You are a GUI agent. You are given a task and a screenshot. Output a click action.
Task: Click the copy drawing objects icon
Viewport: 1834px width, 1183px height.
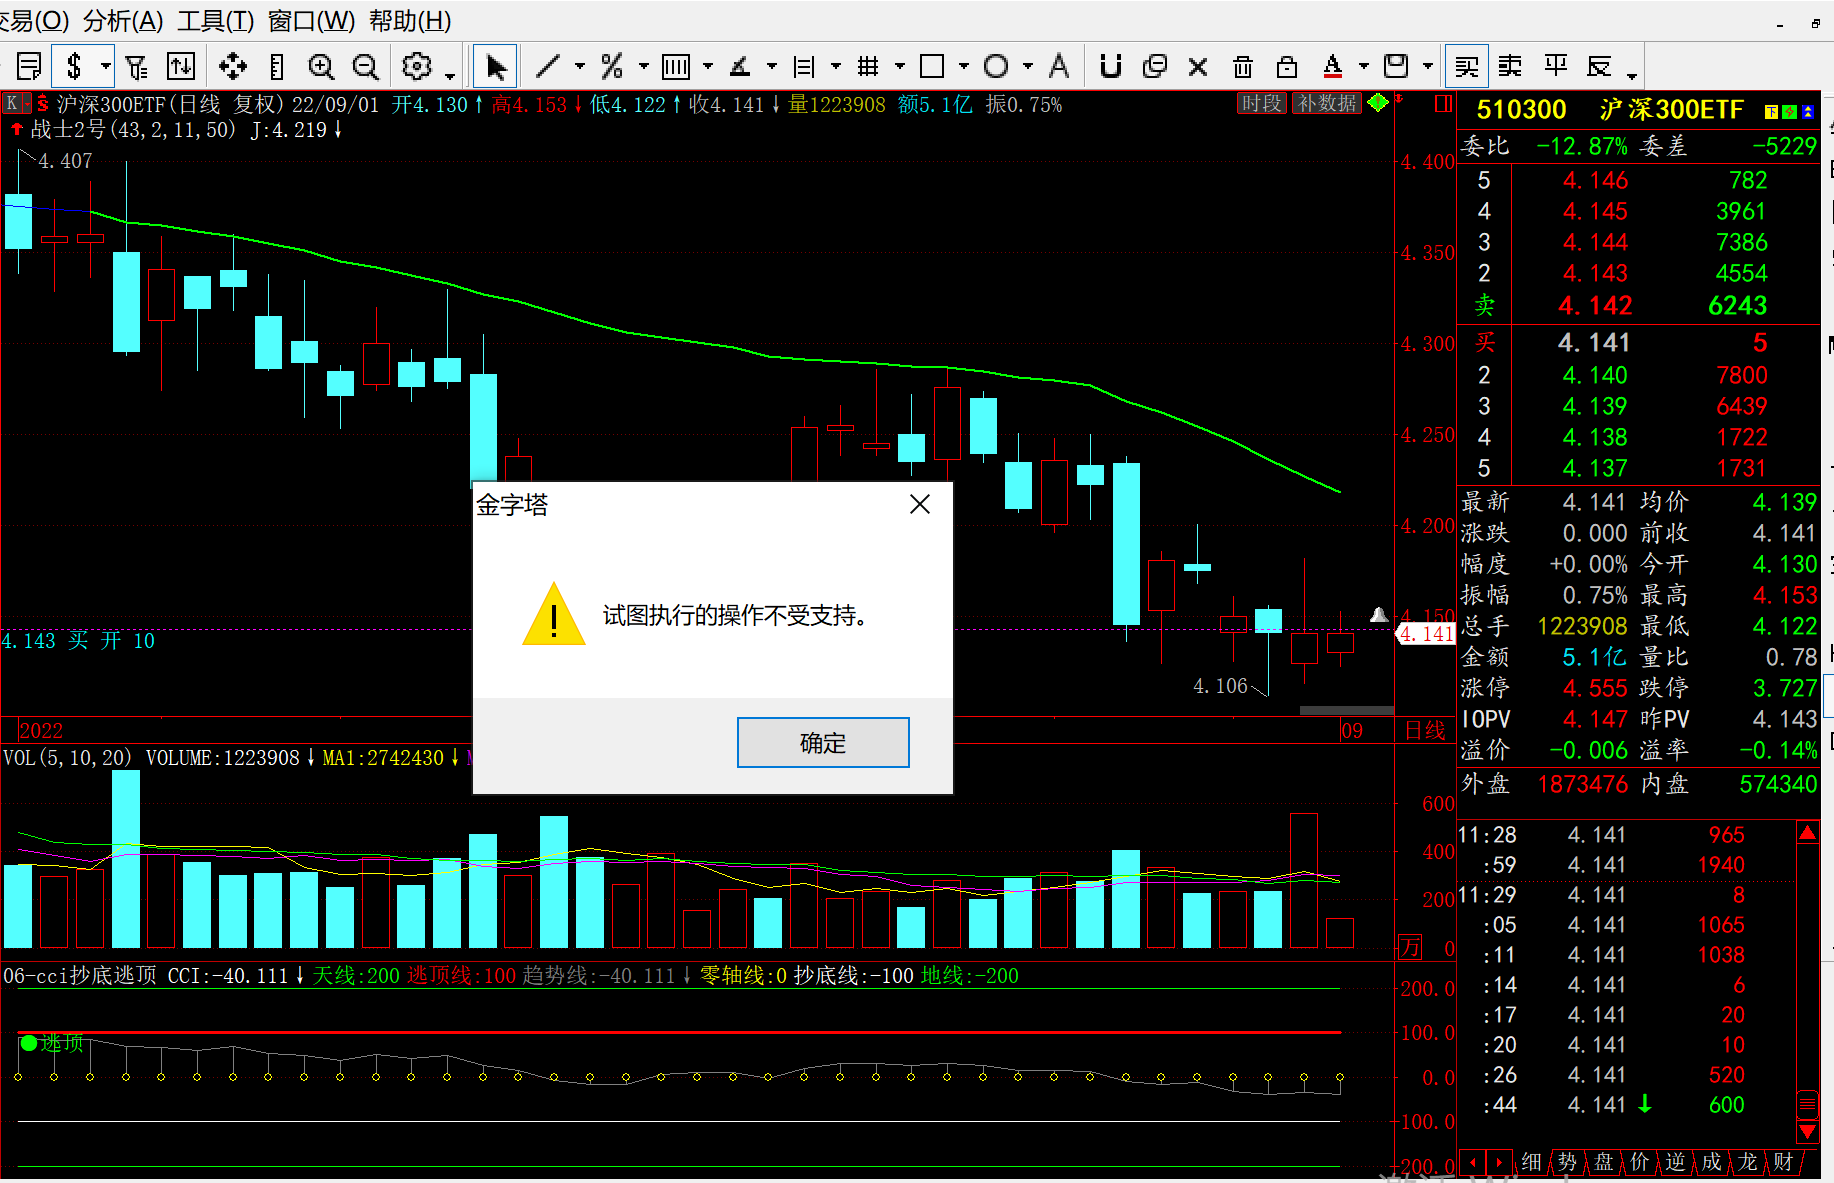tap(1155, 67)
